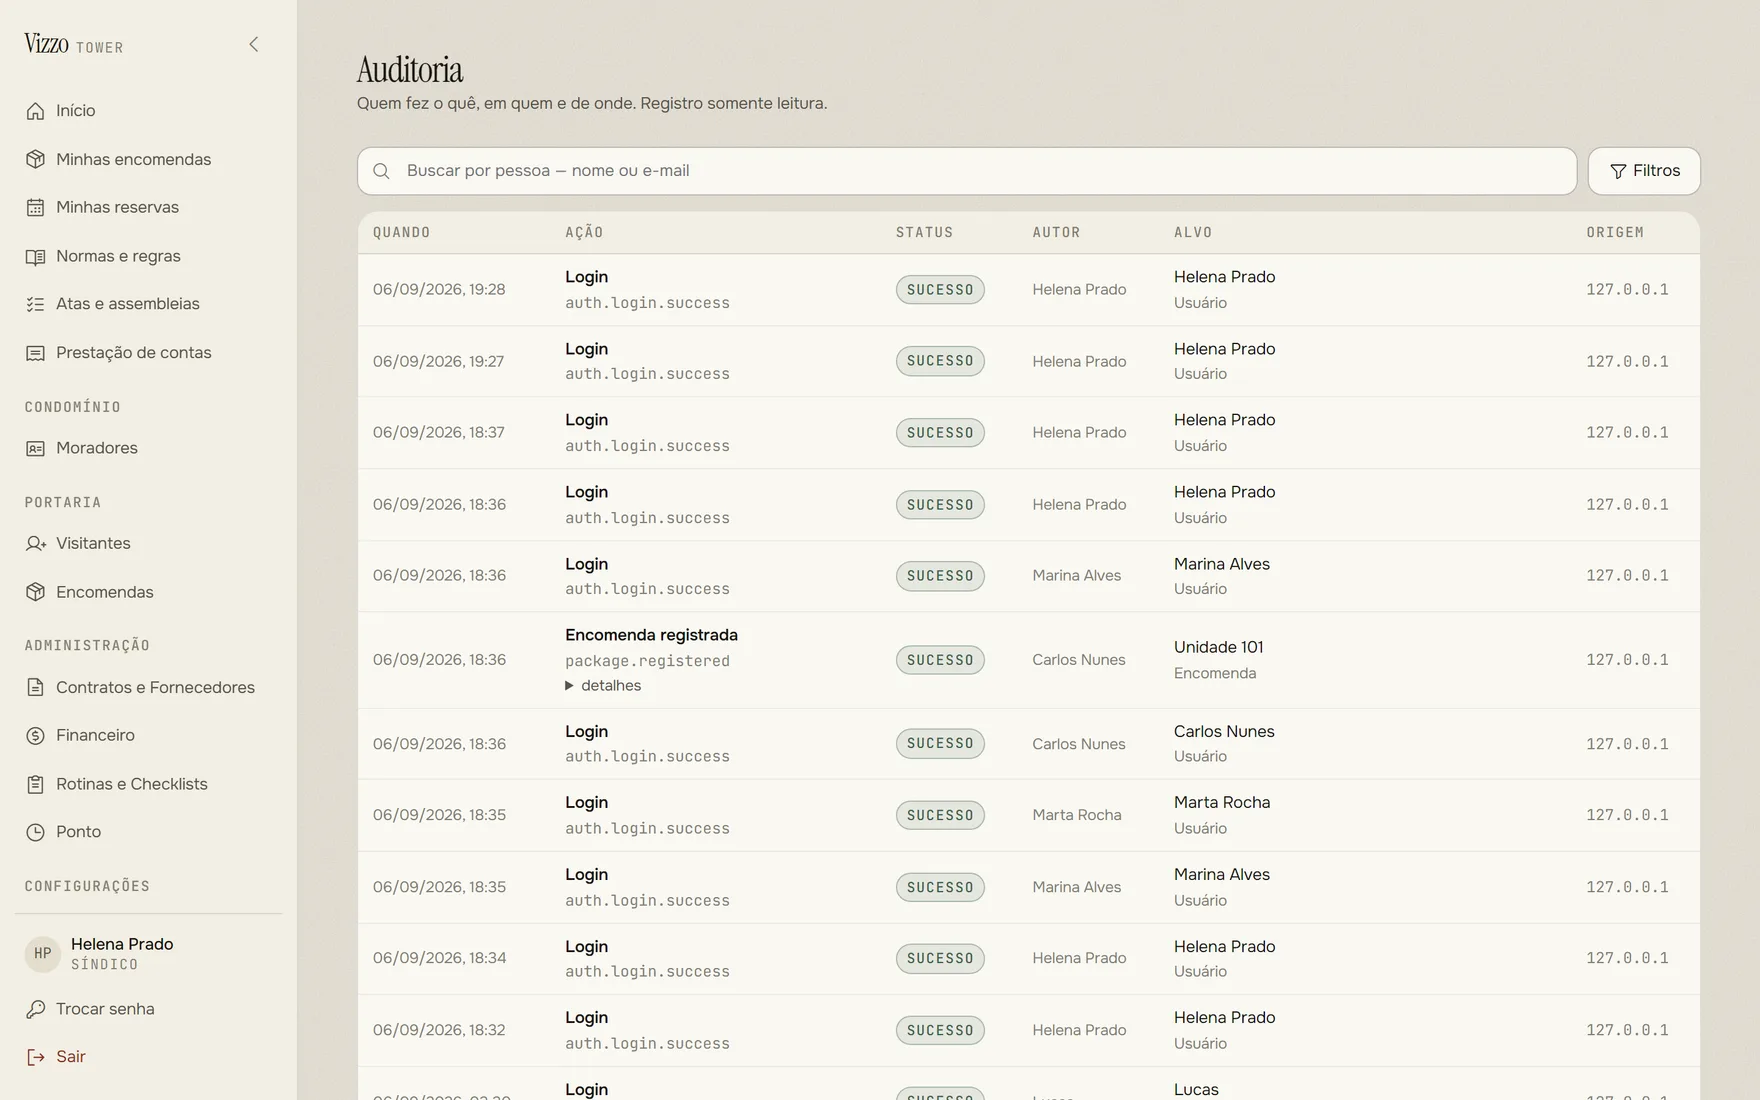Click the ORIGEM column header
The width and height of the screenshot is (1760, 1100).
click(x=1615, y=232)
